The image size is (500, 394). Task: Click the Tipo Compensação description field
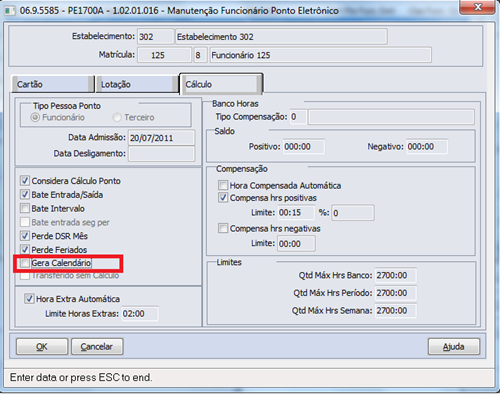tap(391, 117)
